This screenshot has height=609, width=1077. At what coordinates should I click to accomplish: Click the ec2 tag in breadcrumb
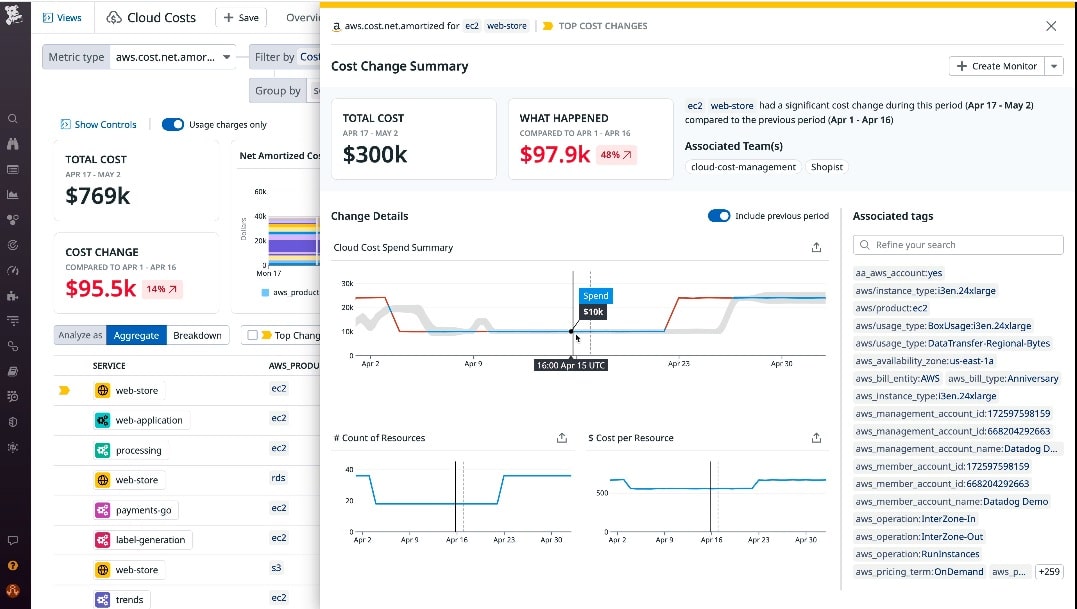pyautogui.click(x=472, y=26)
